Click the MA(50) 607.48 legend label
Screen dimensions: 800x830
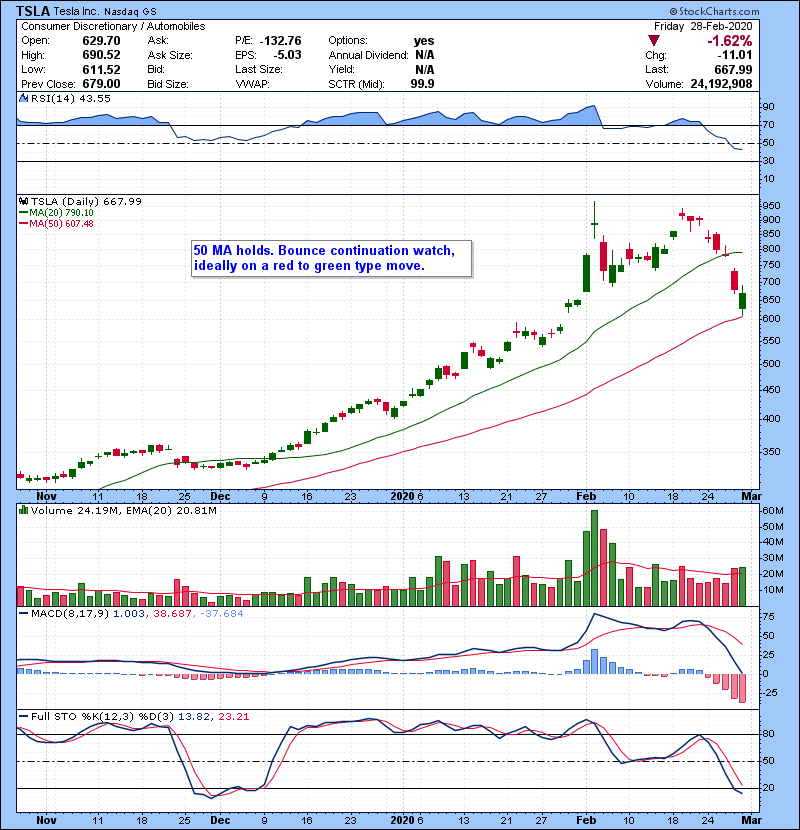point(61,224)
